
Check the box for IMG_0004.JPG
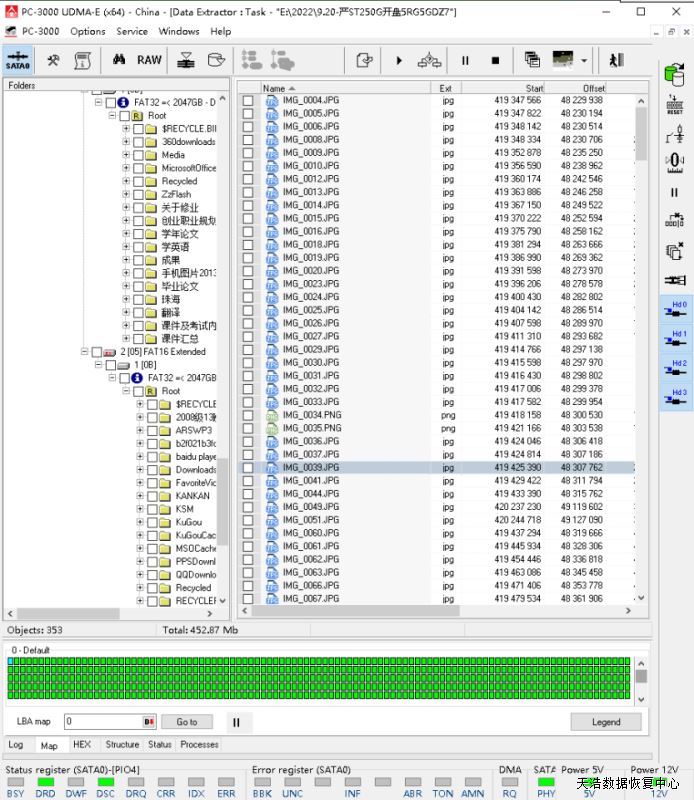coord(248,101)
